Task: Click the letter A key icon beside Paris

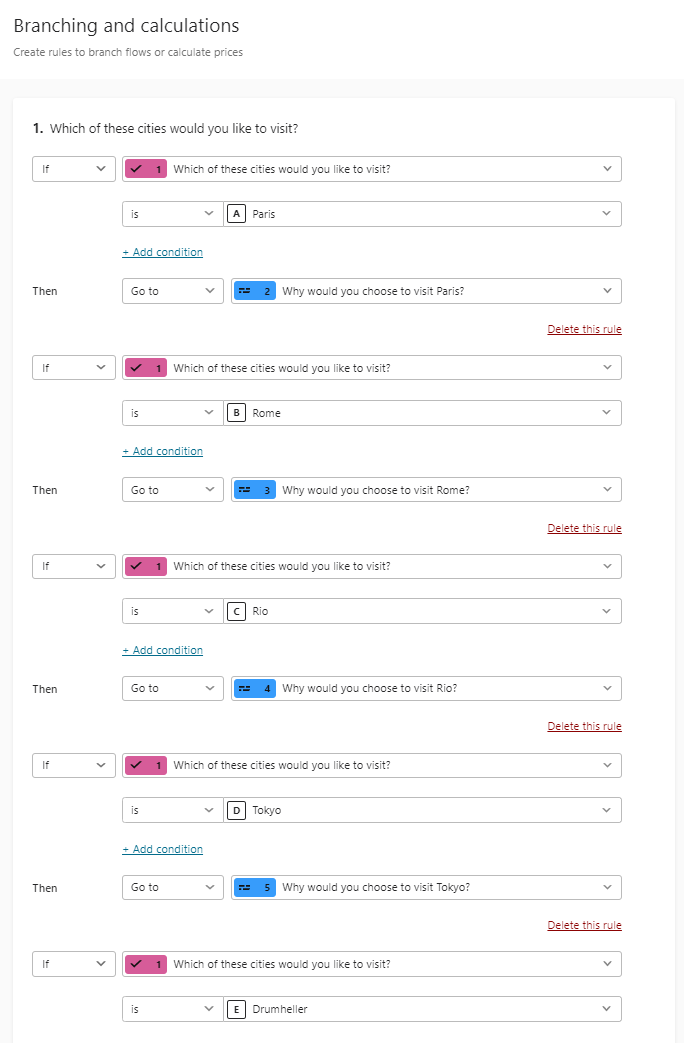Action: [236, 214]
